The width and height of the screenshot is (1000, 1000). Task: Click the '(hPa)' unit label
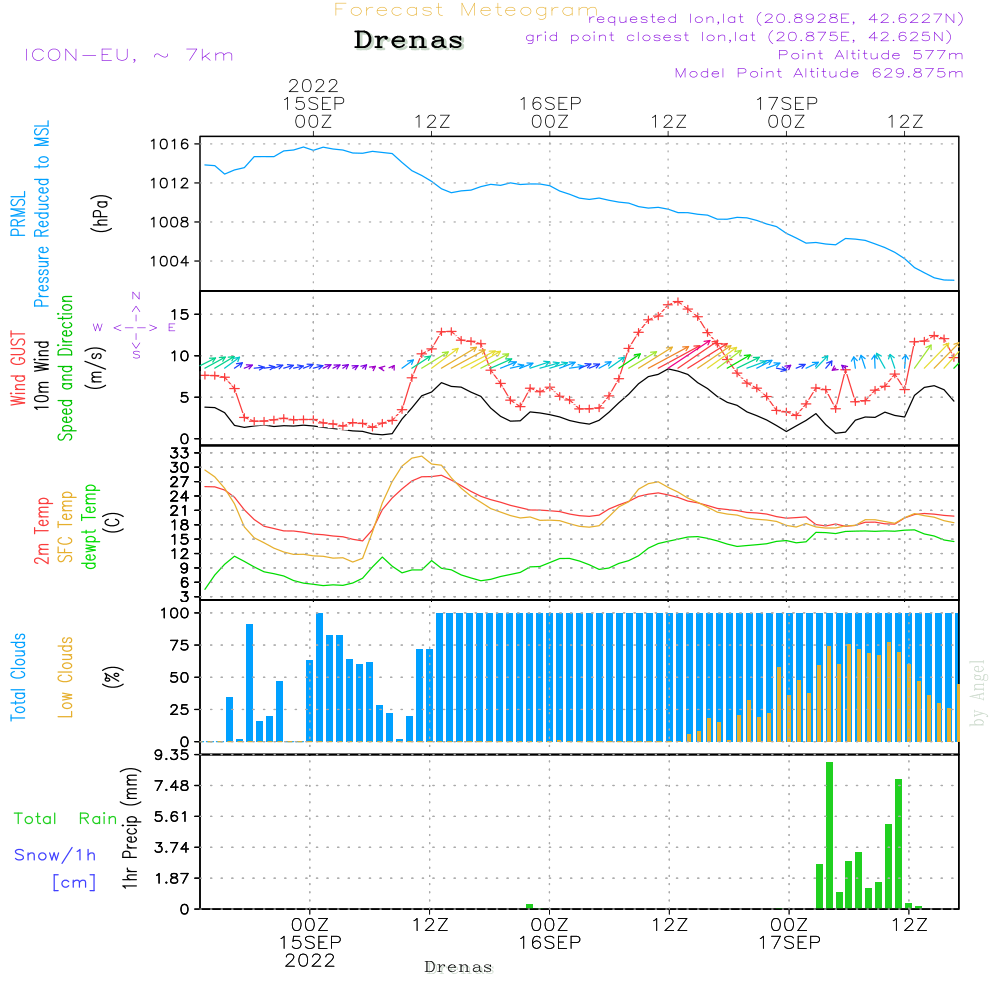(101, 213)
